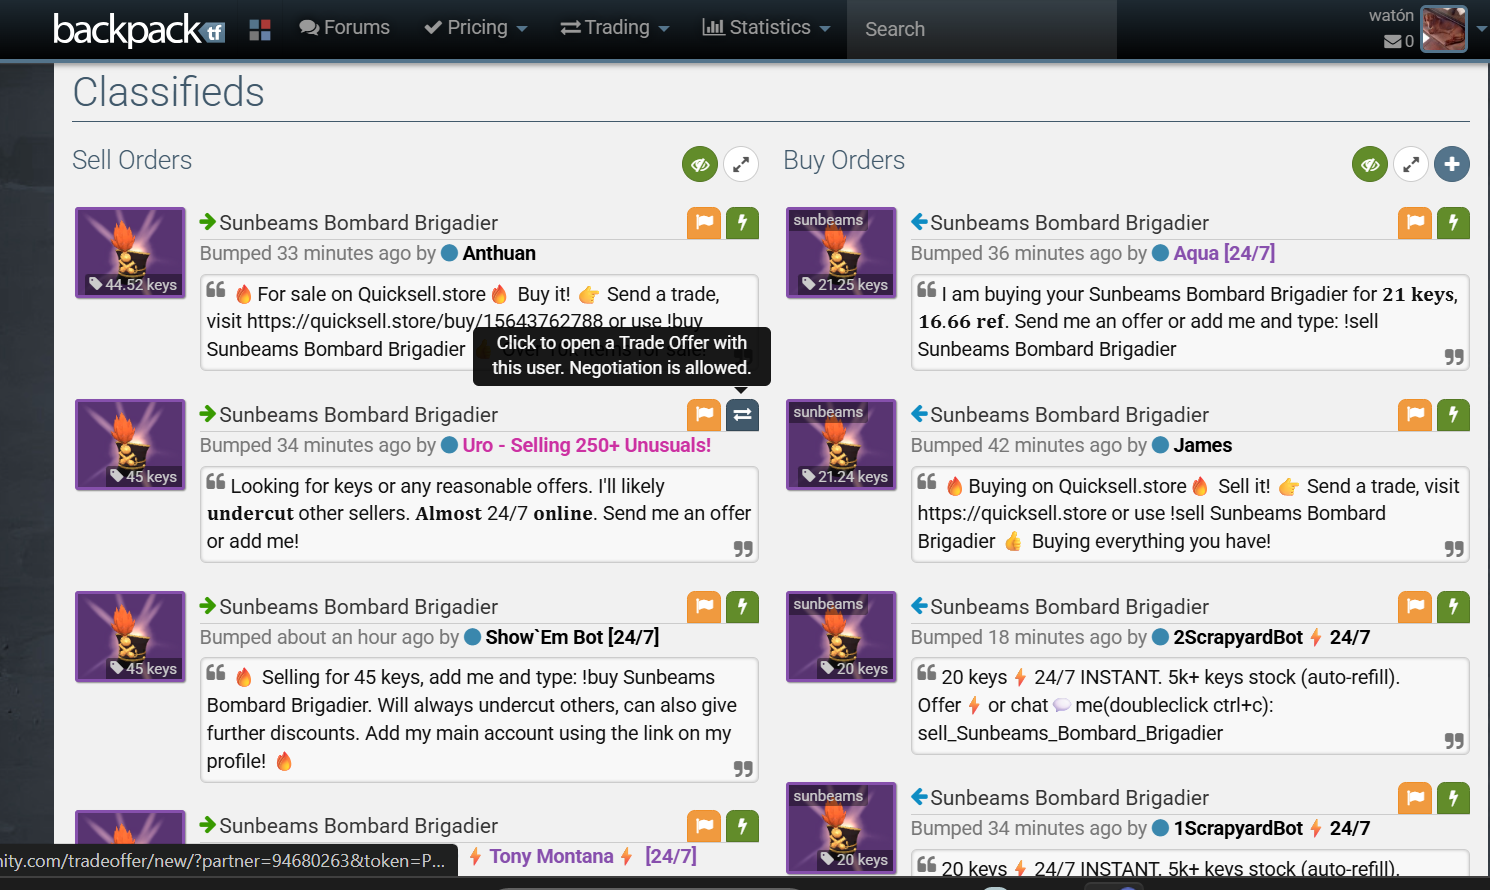
Task: Open Tony Montana's profile link
Action: 582,856
